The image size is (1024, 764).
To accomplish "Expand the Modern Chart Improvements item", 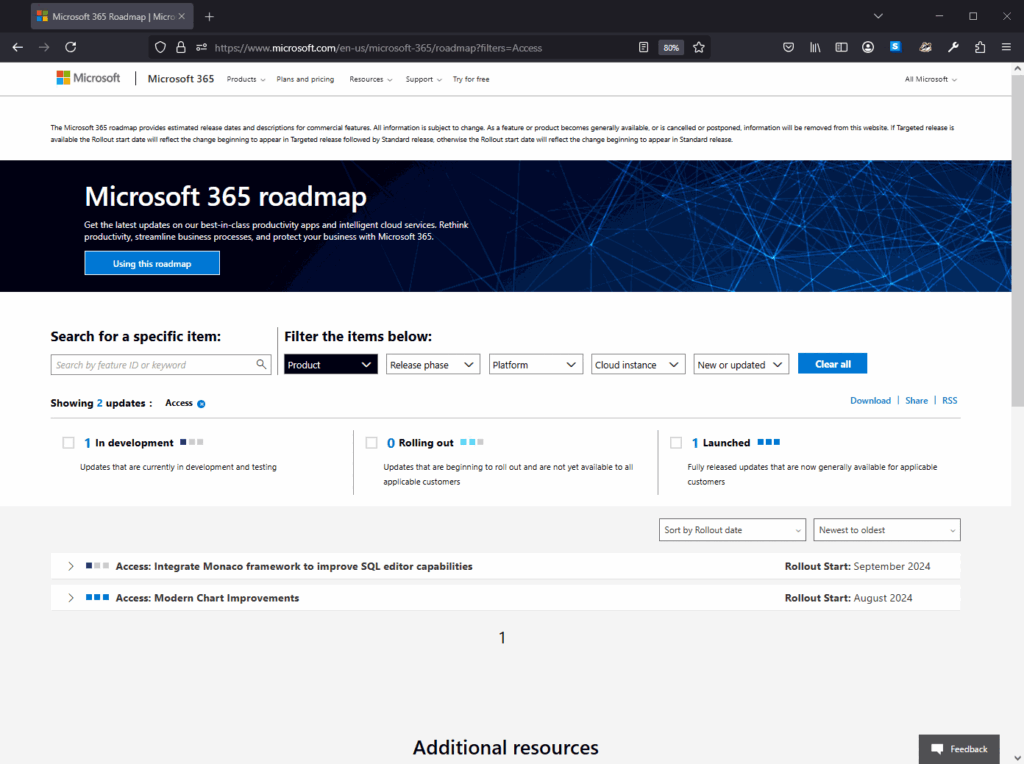I will point(71,597).
